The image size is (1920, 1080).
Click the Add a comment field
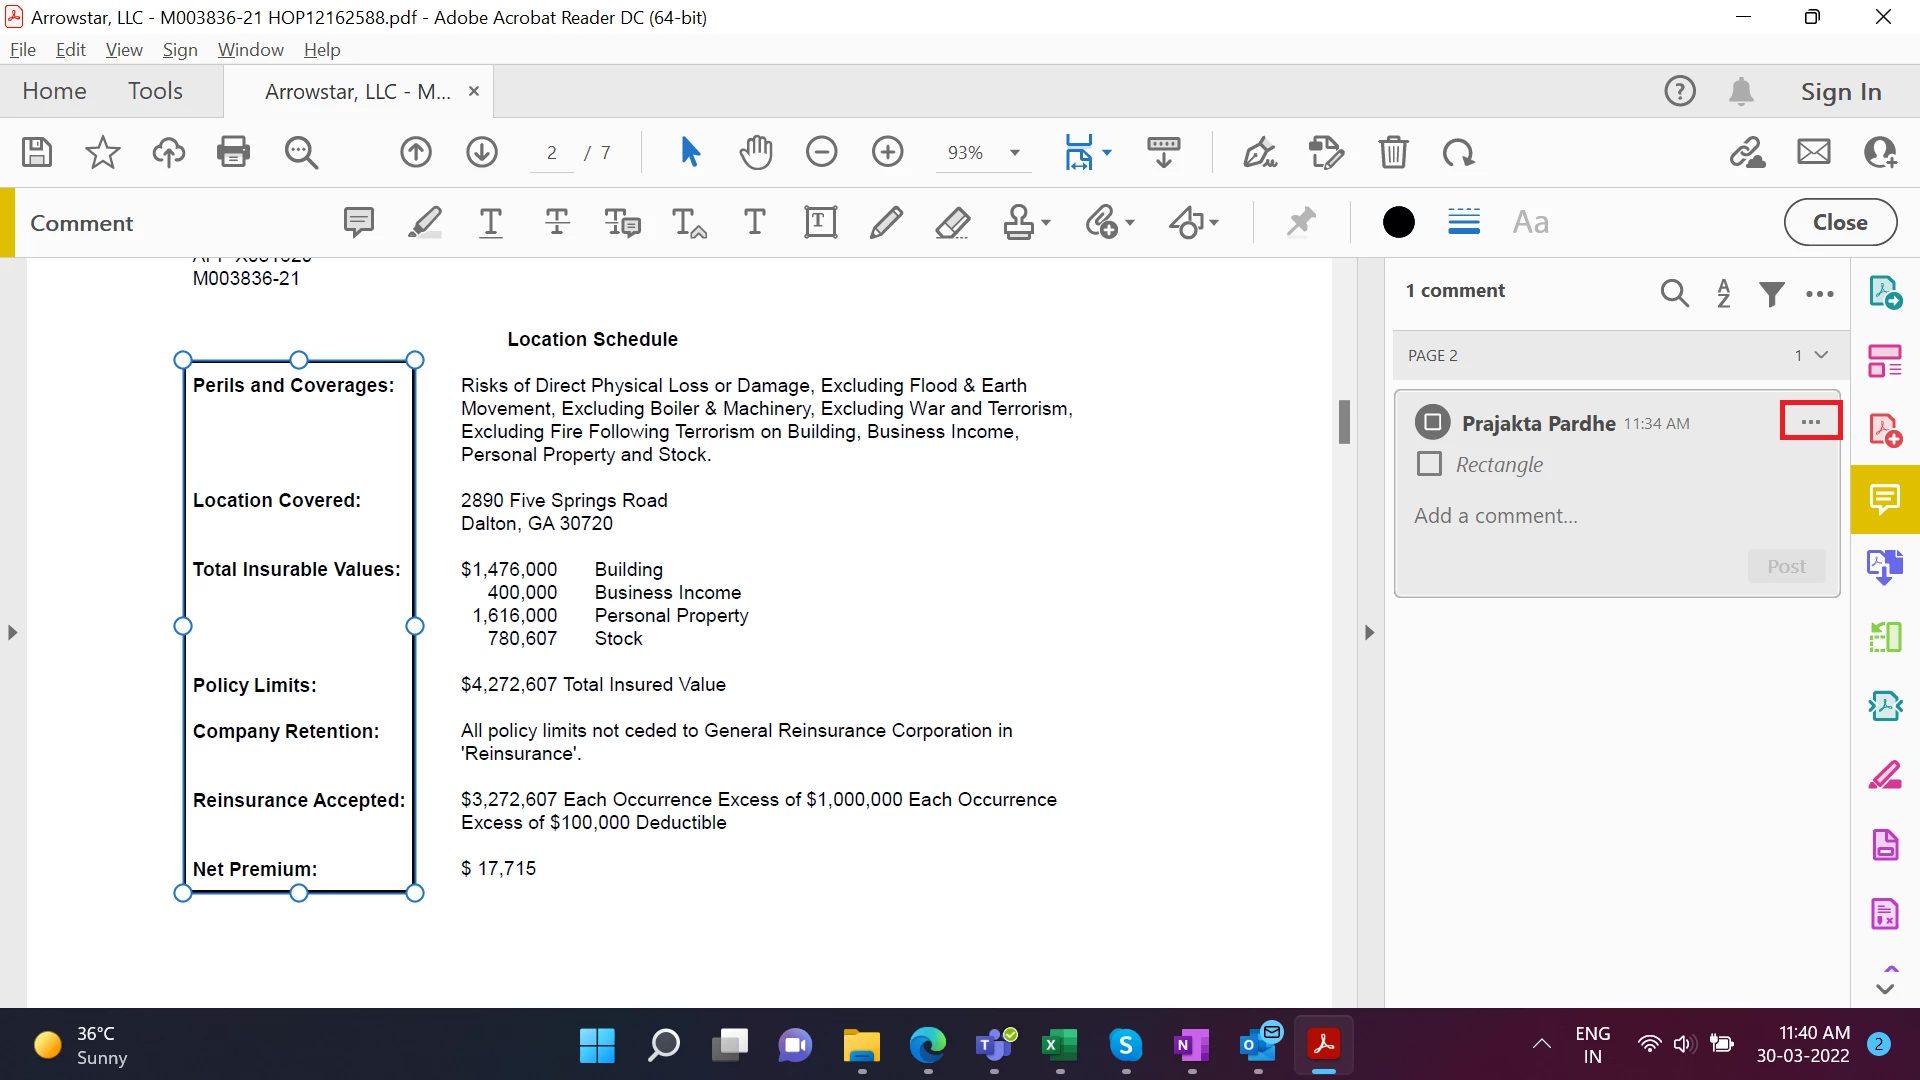pyautogui.click(x=1495, y=516)
